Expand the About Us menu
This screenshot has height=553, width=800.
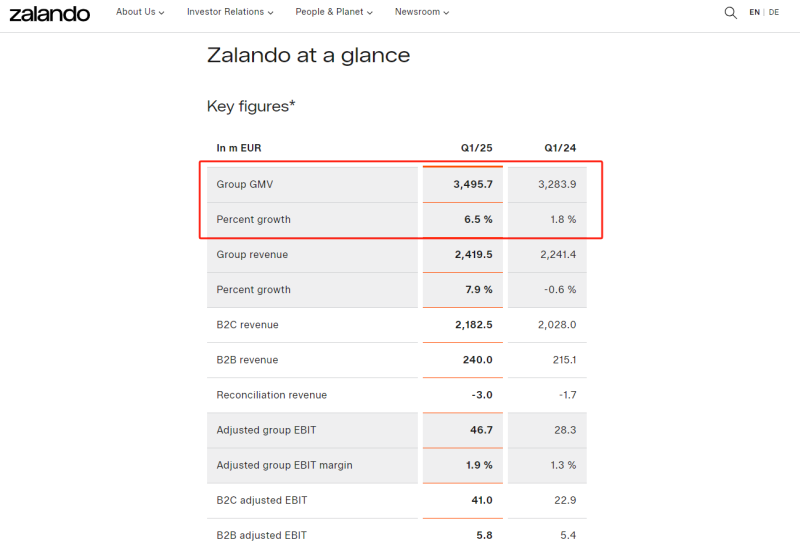click(140, 12)
